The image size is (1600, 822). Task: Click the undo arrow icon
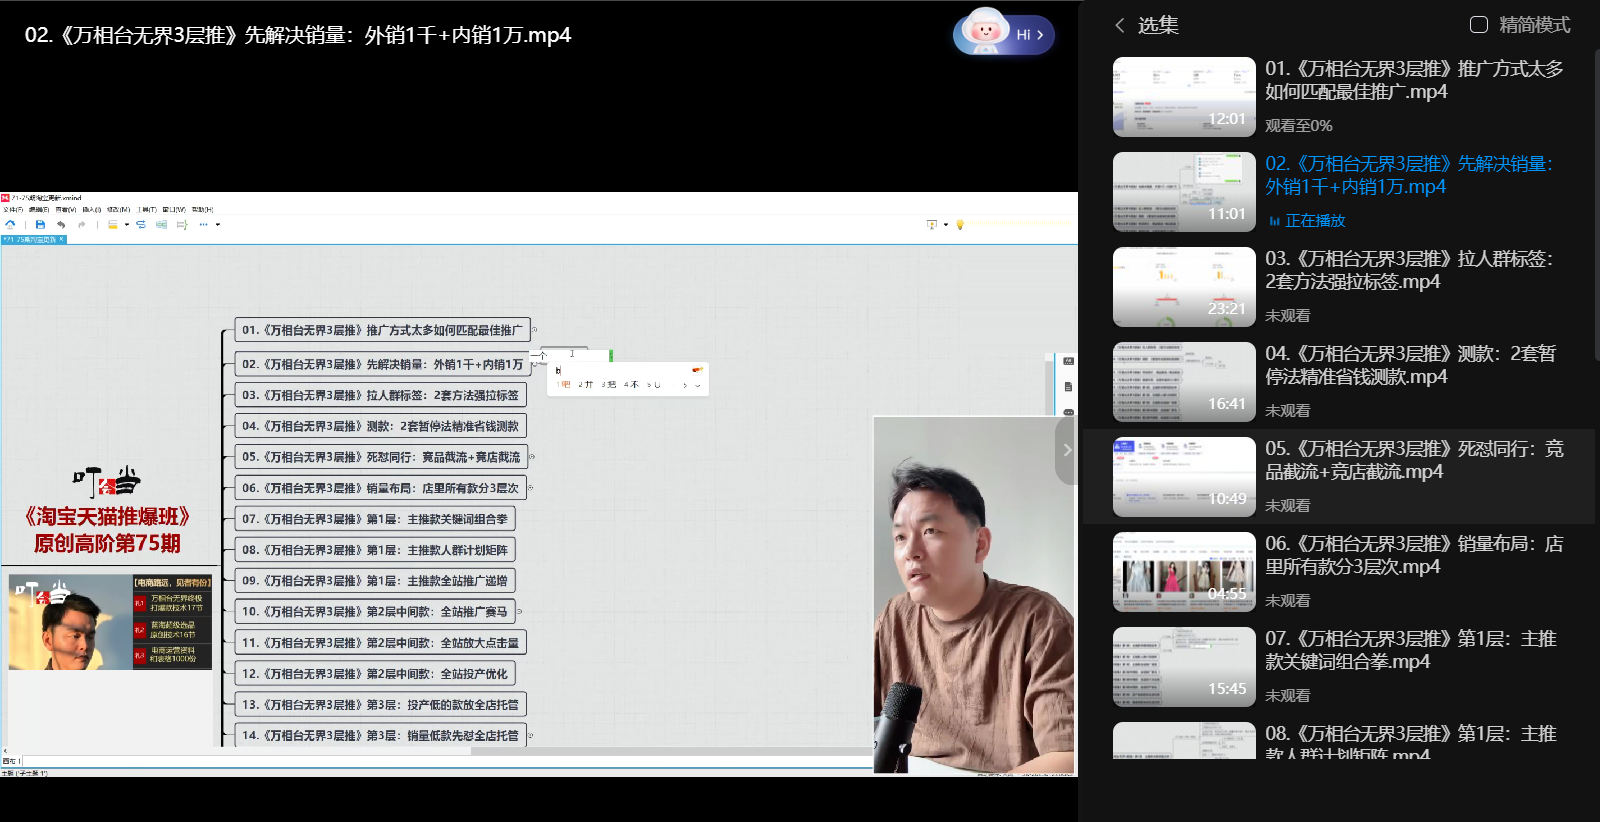click(61, 225)
